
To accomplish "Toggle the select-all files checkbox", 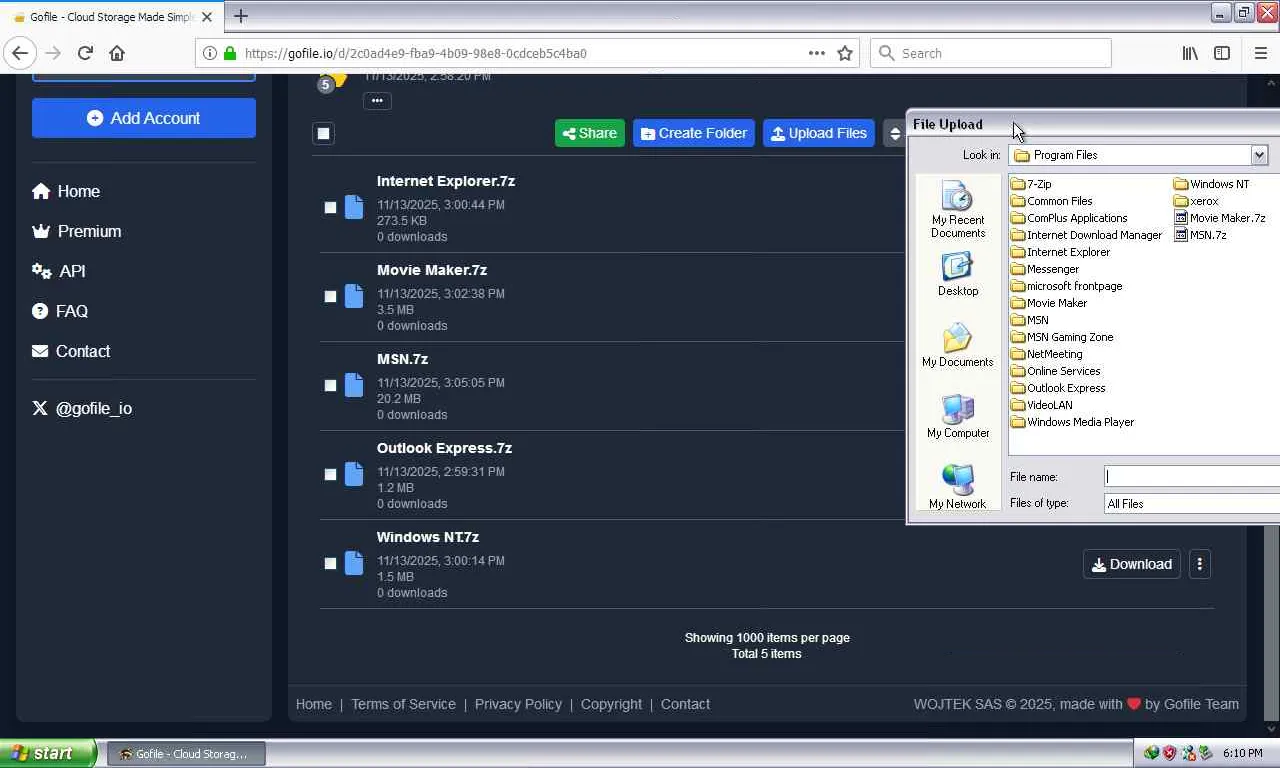I will (323, 133).
